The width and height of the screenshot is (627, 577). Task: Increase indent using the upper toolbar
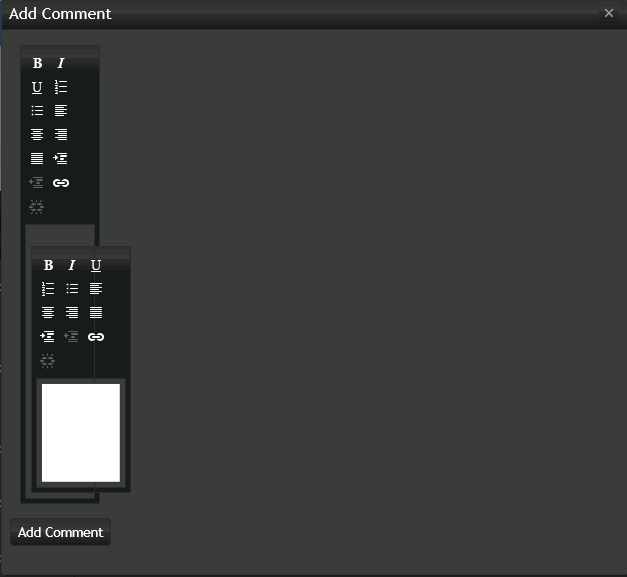61,158
